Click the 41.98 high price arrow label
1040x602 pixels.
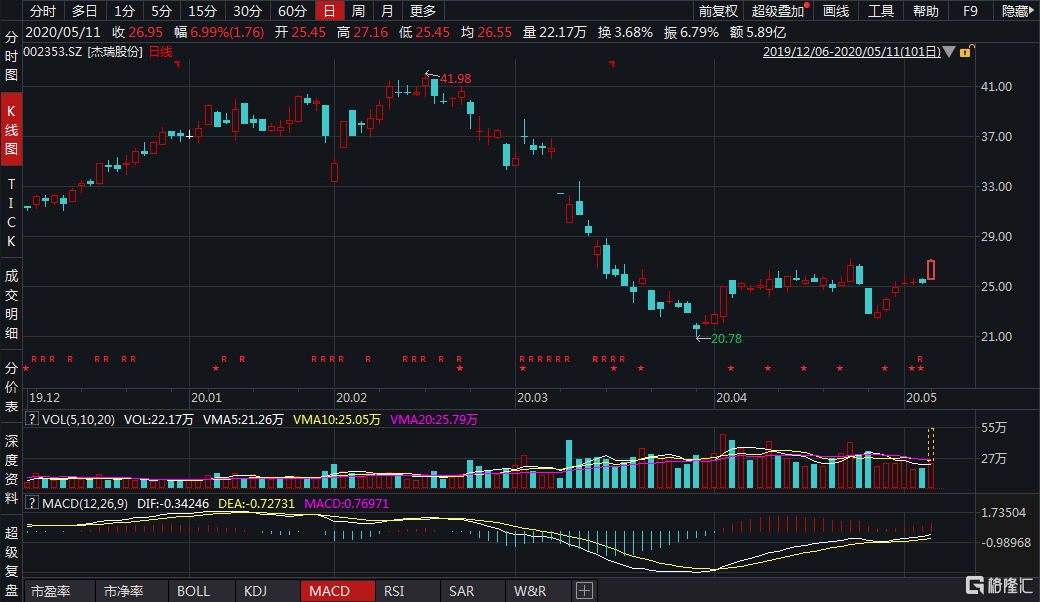pos(448,78)
